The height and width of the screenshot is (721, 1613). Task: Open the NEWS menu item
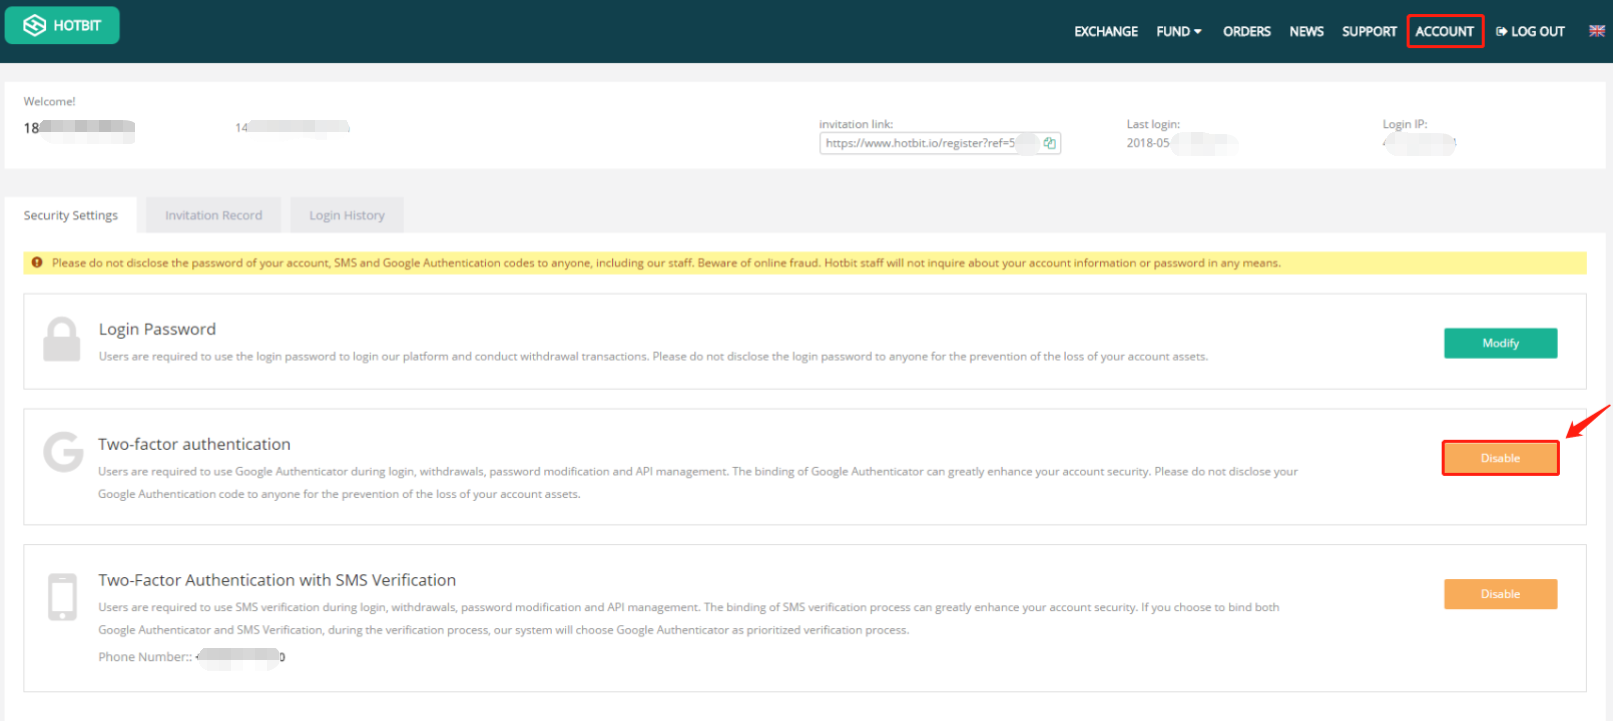(1306, 31)
